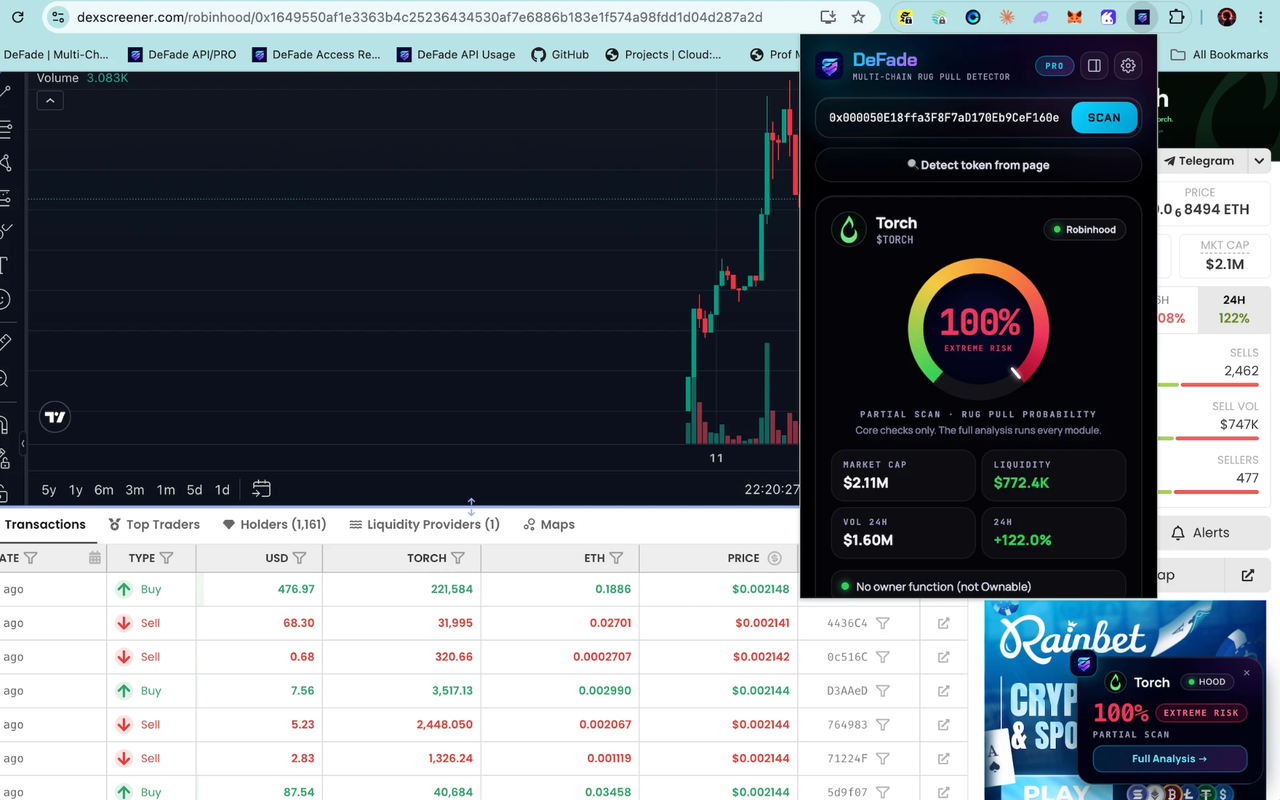Viewport: 1280px width, 800px height.
Task: Open DeFade settings gear
Action: pos(1128,66)
